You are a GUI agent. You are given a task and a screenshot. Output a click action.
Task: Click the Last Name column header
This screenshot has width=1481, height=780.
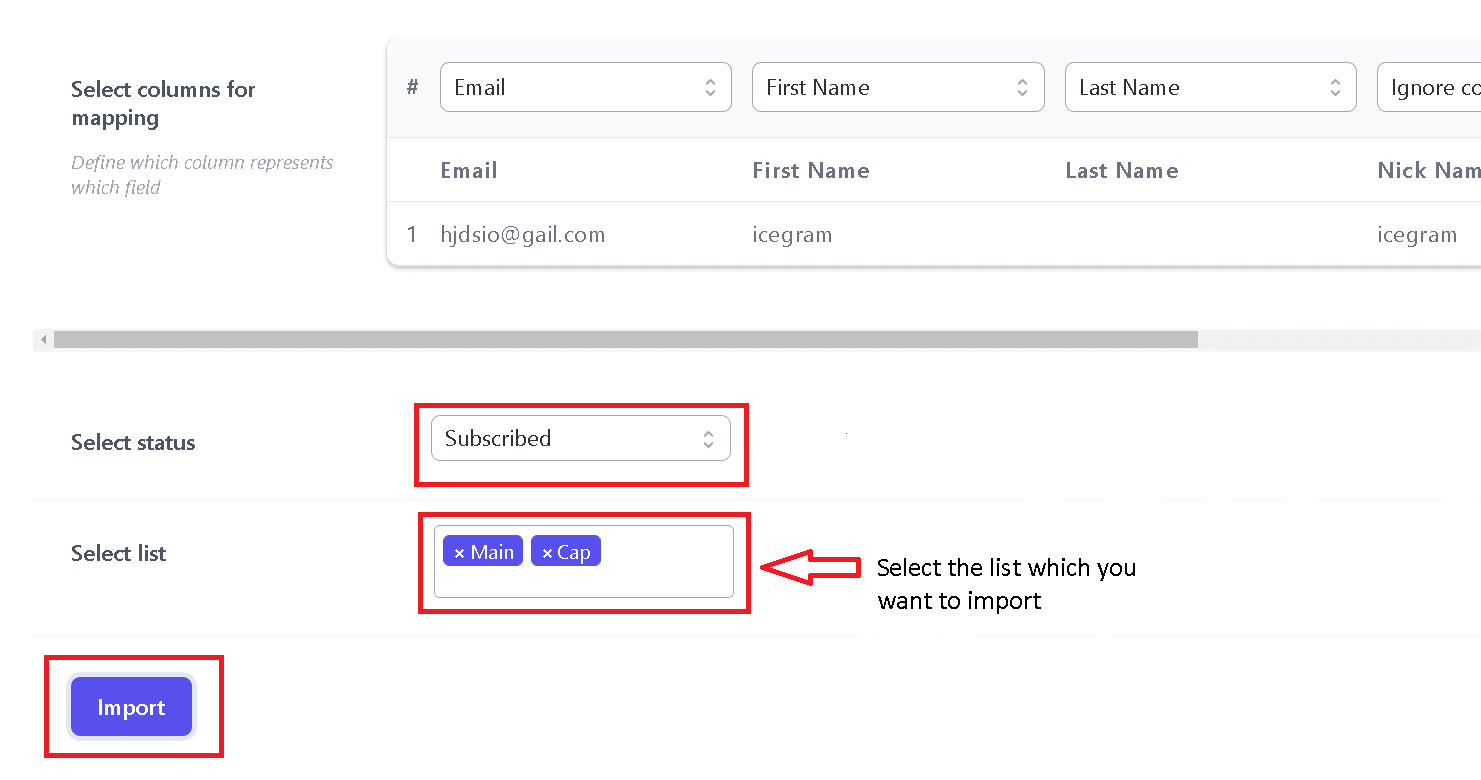click(1122, 171)
